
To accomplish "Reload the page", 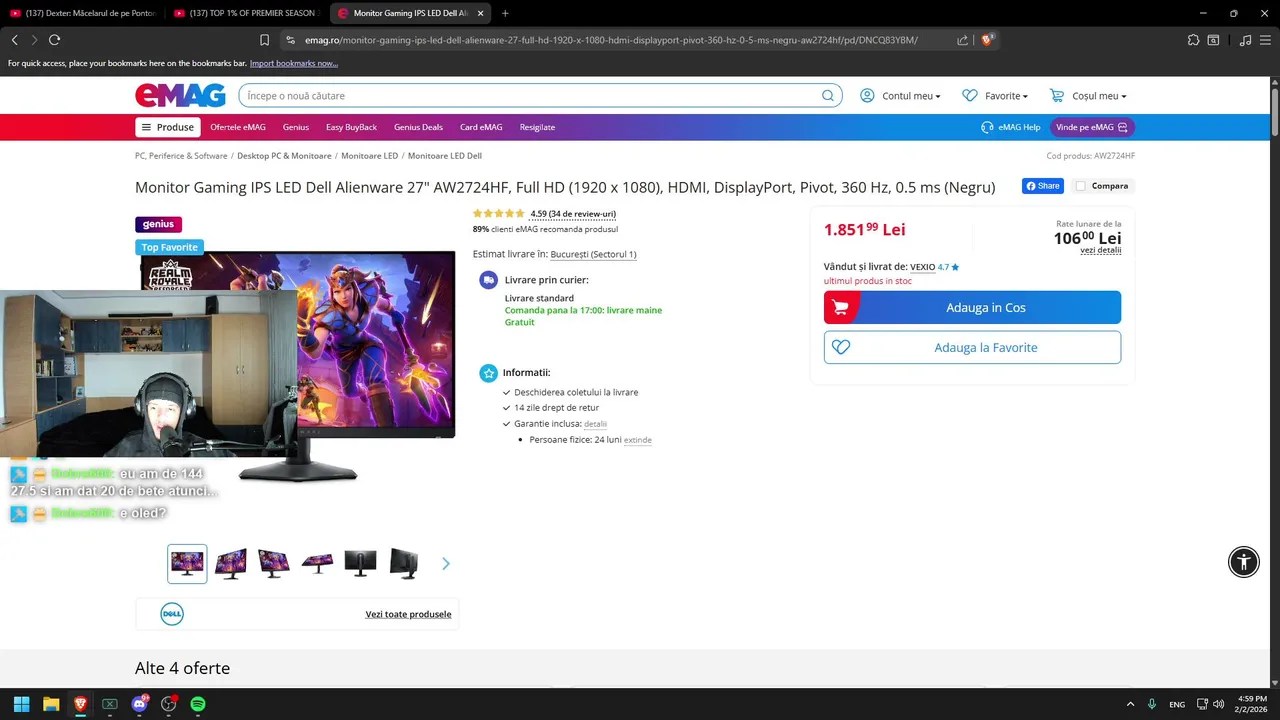I will pyautogui.click(x=54, y=40).
